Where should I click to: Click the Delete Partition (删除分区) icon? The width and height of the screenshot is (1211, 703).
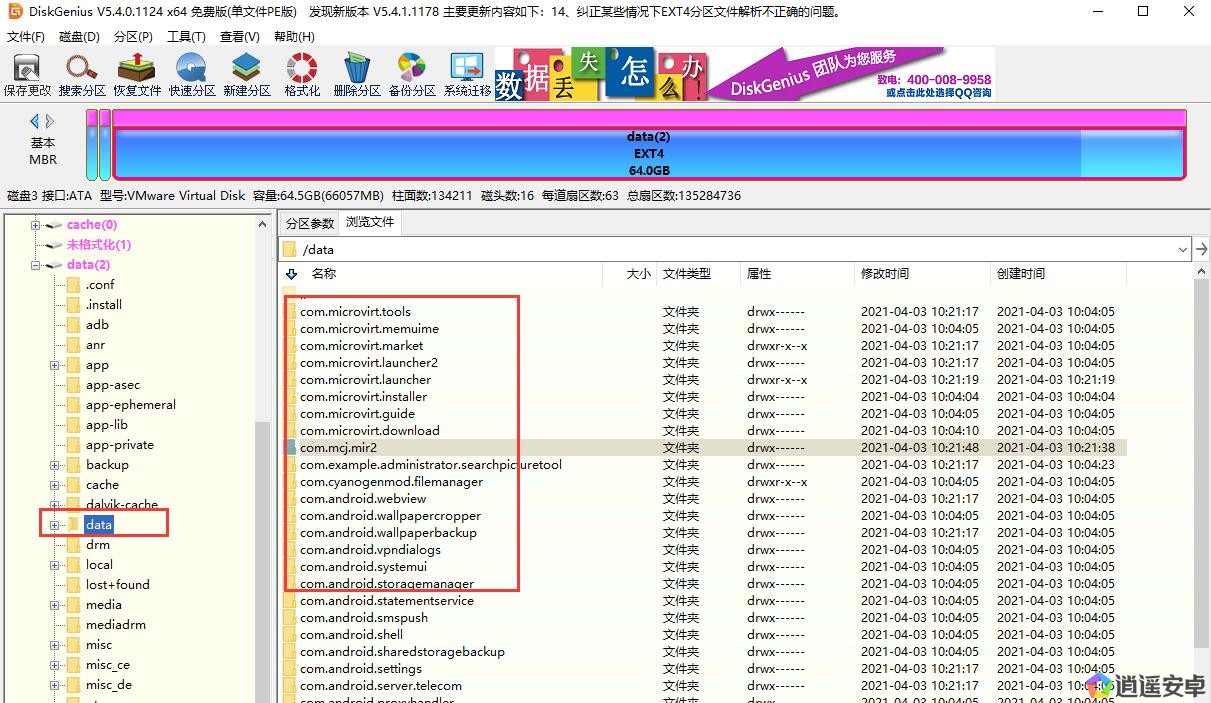357,74
